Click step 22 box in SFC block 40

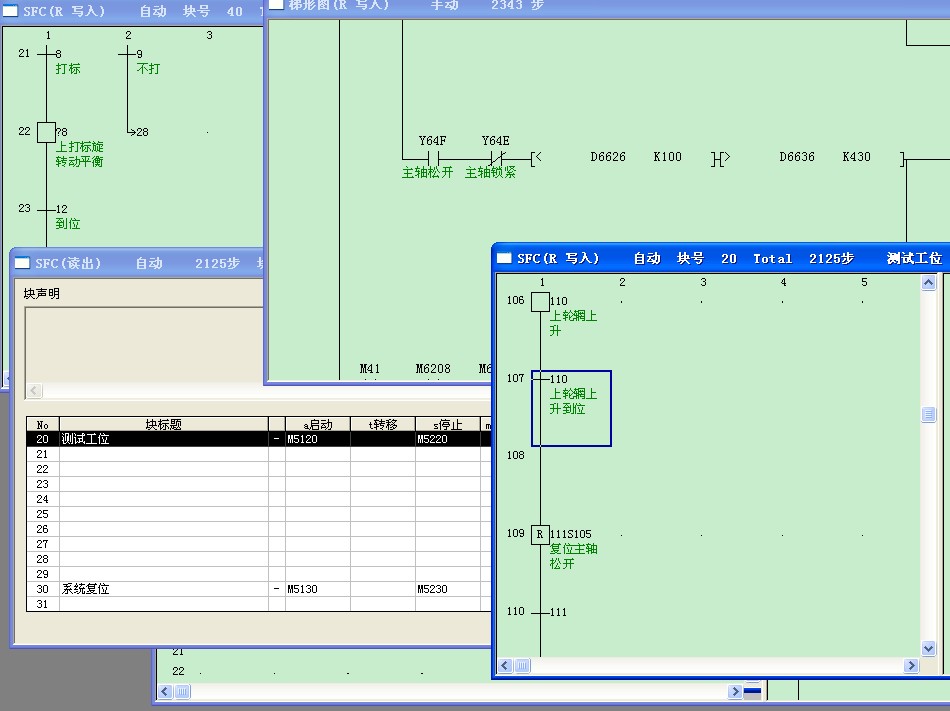click(x=46, y=132)
